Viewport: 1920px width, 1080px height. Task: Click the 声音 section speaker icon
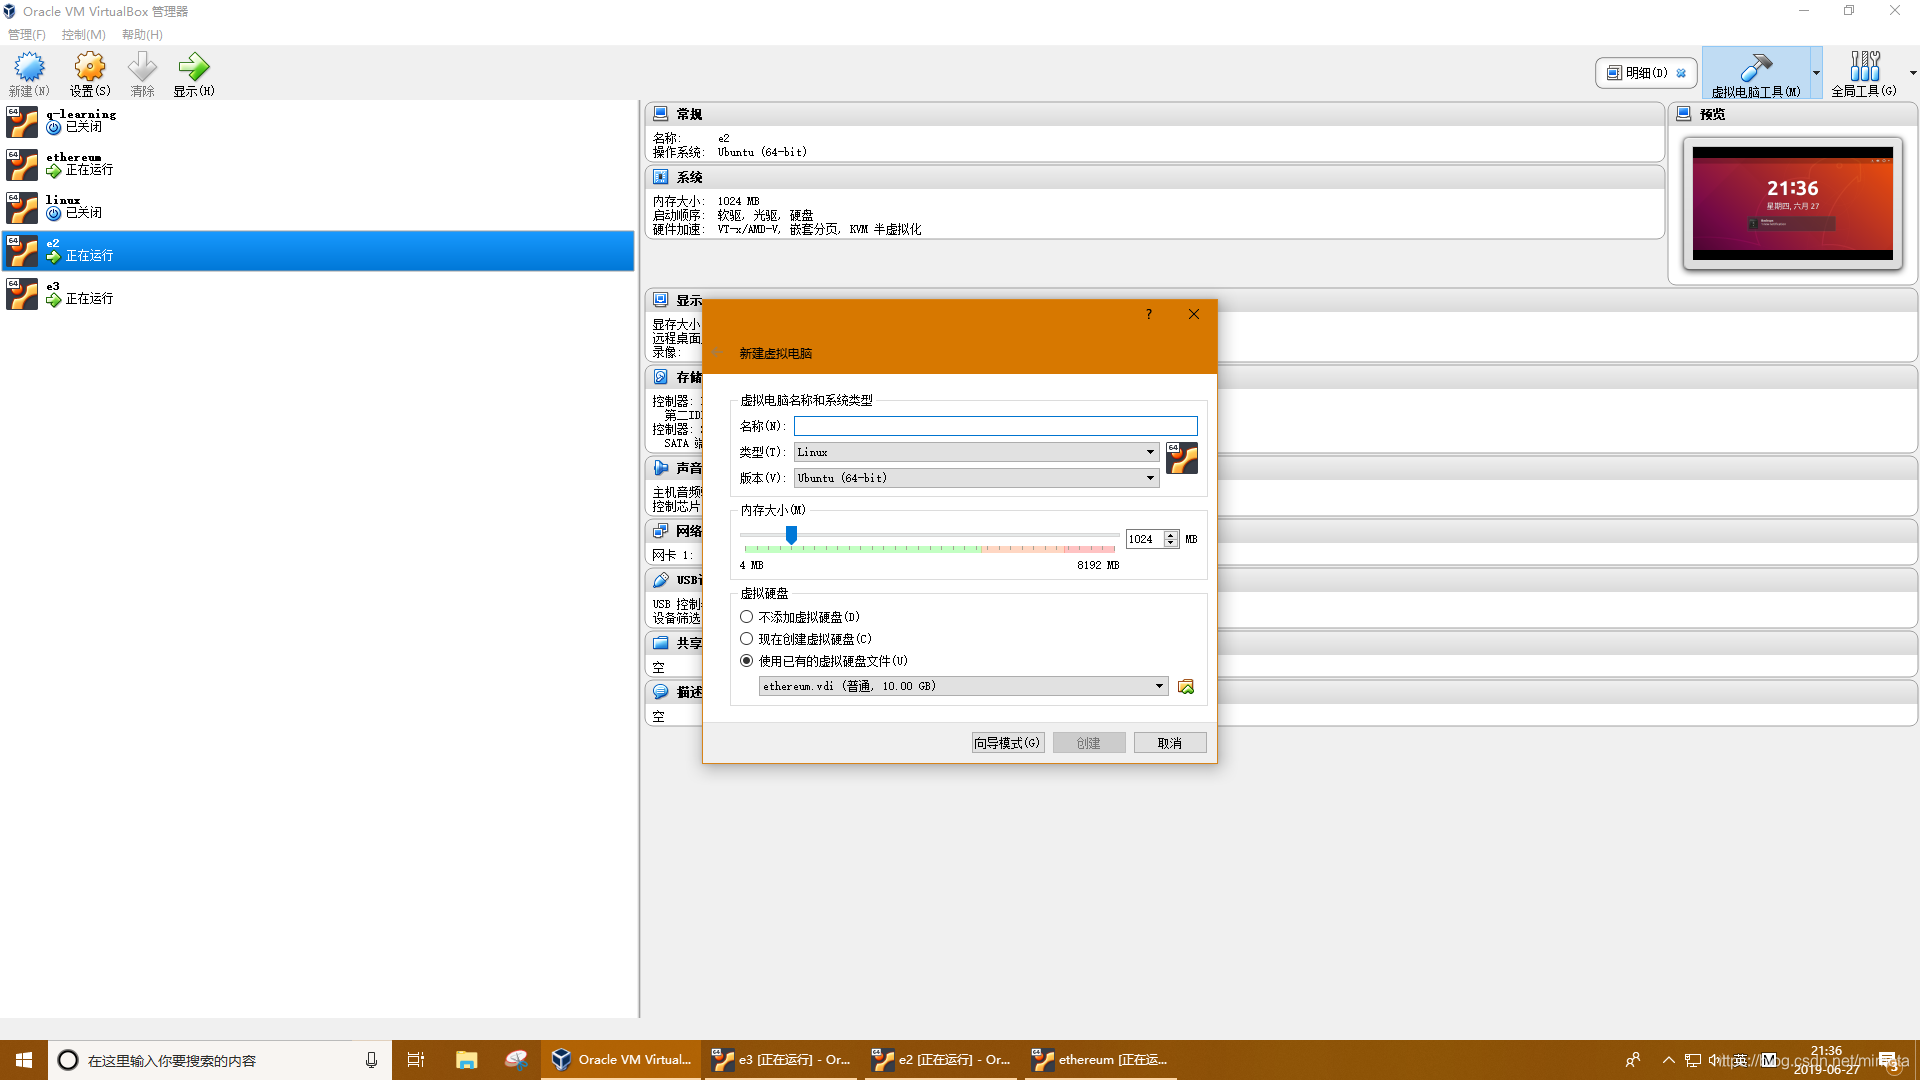click(x=660, y=468)
